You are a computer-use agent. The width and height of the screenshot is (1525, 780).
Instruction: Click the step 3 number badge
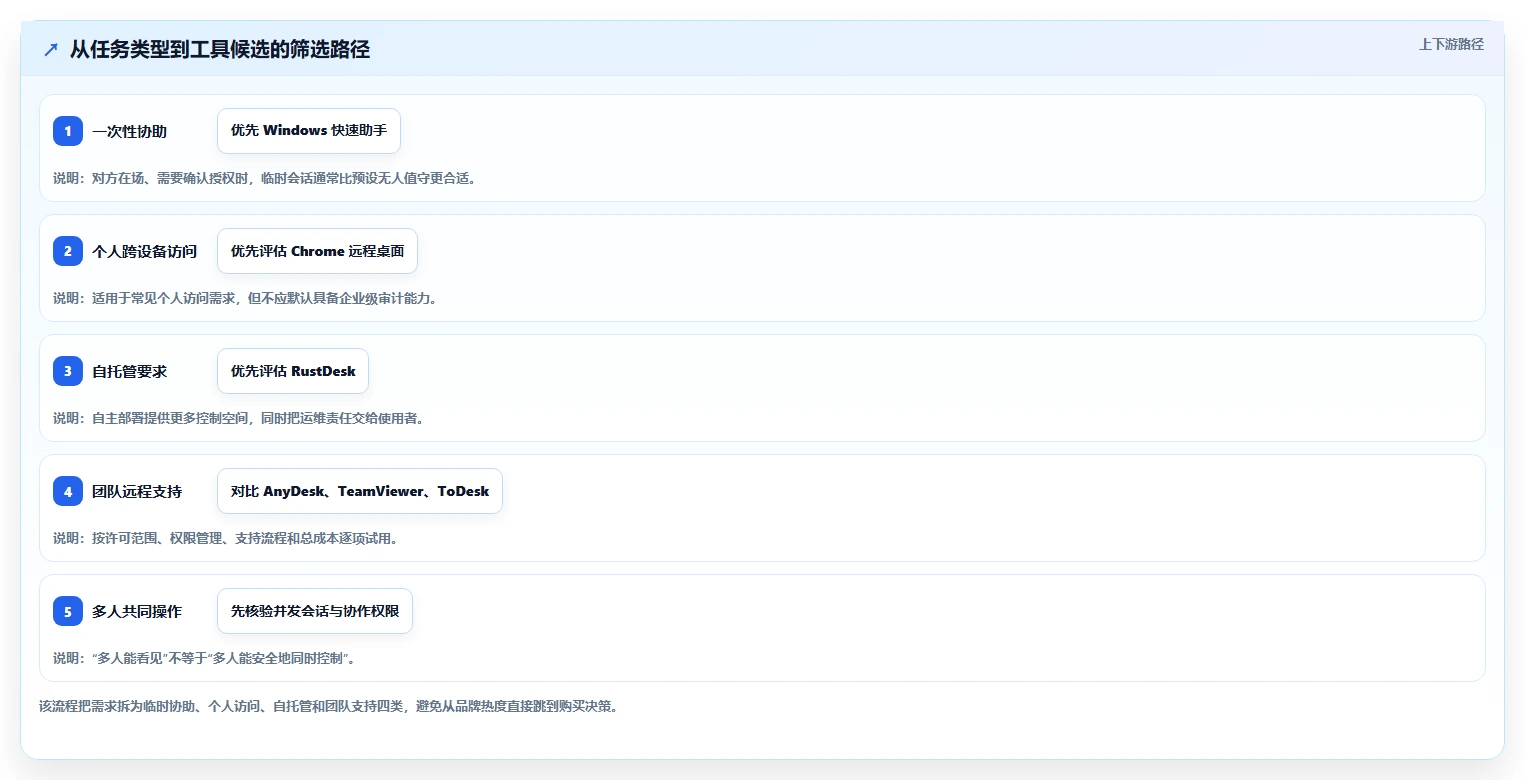pyautogui.click(x=68, y=371)
